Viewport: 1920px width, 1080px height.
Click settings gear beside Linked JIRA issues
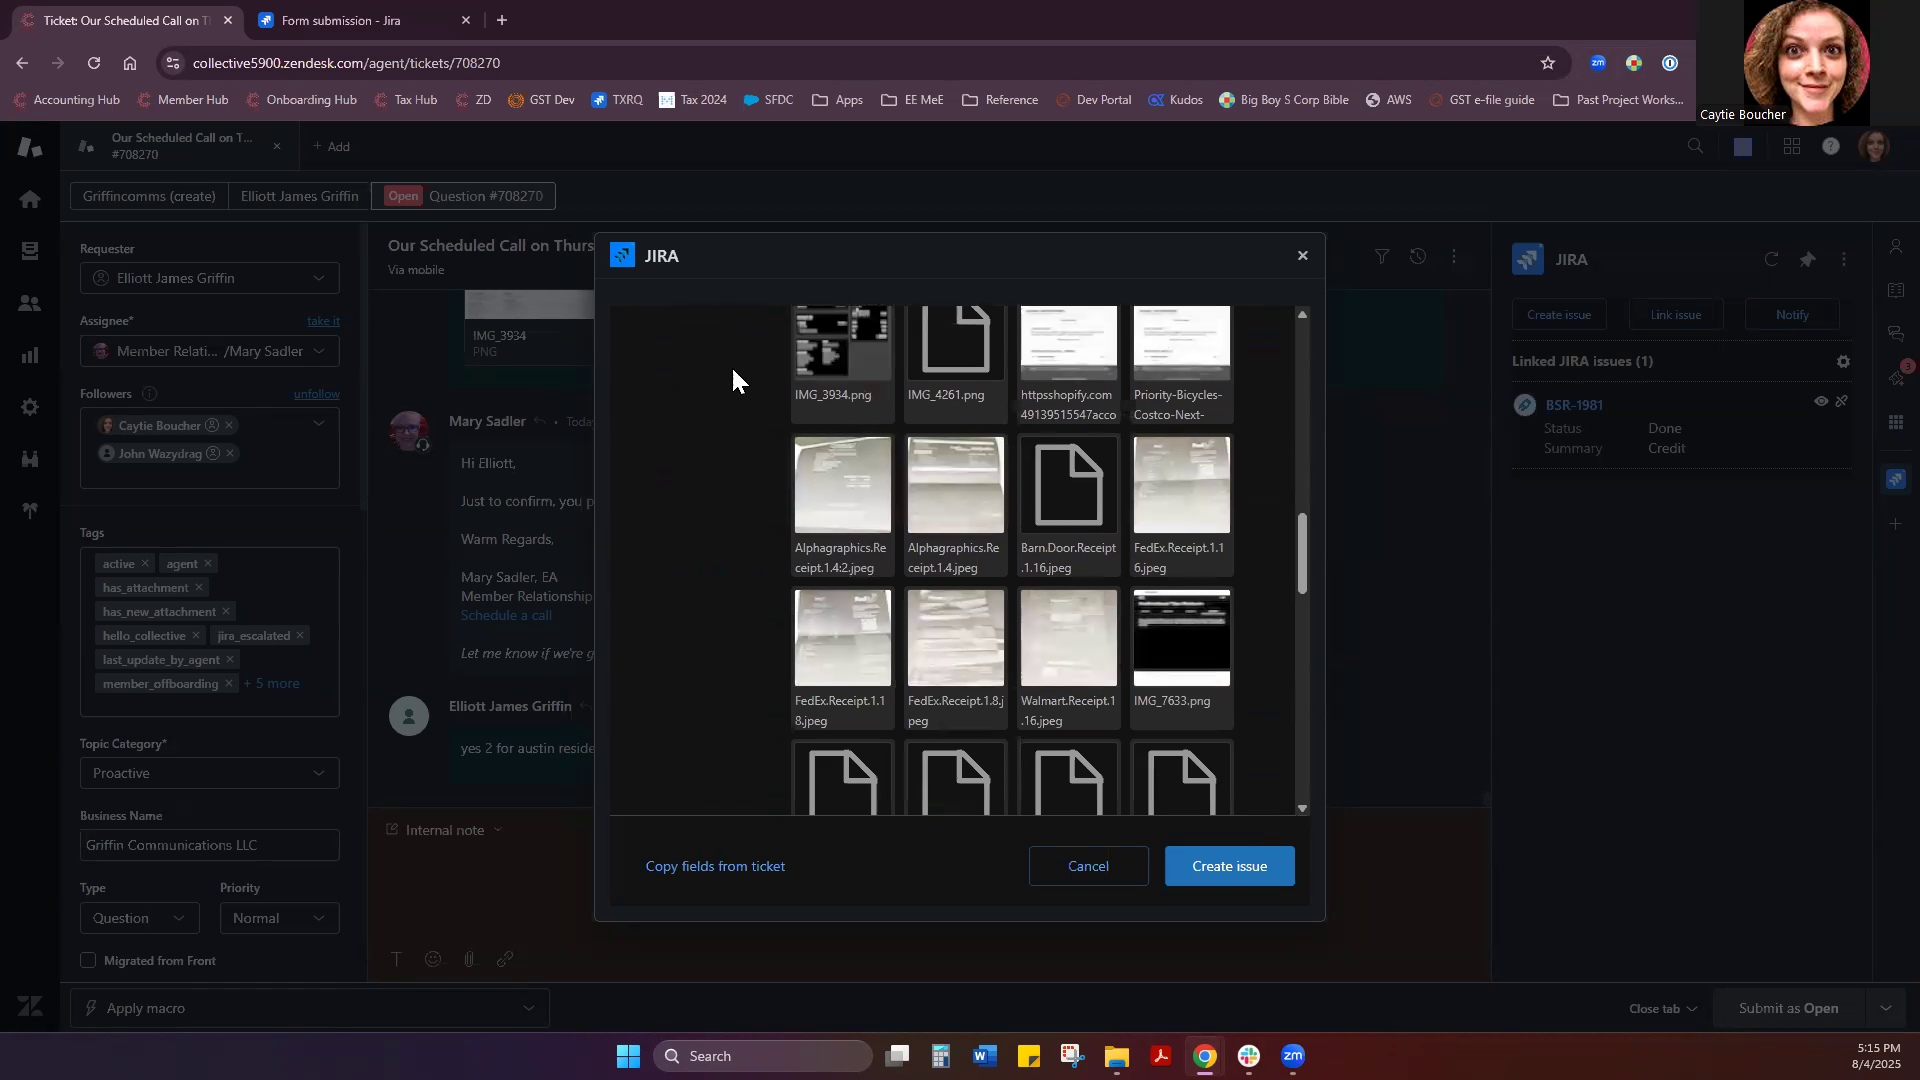pos(1843,362)
